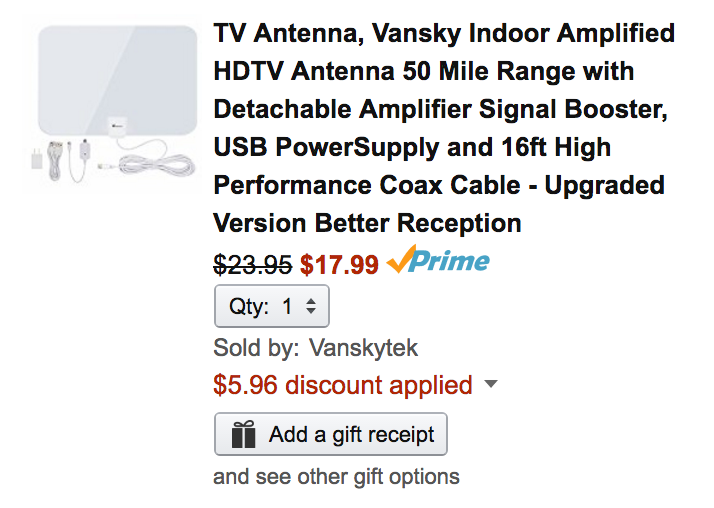Click the red $17.99 sale price
This screenshot has width=714, height=508.
[x=340, y=265]
